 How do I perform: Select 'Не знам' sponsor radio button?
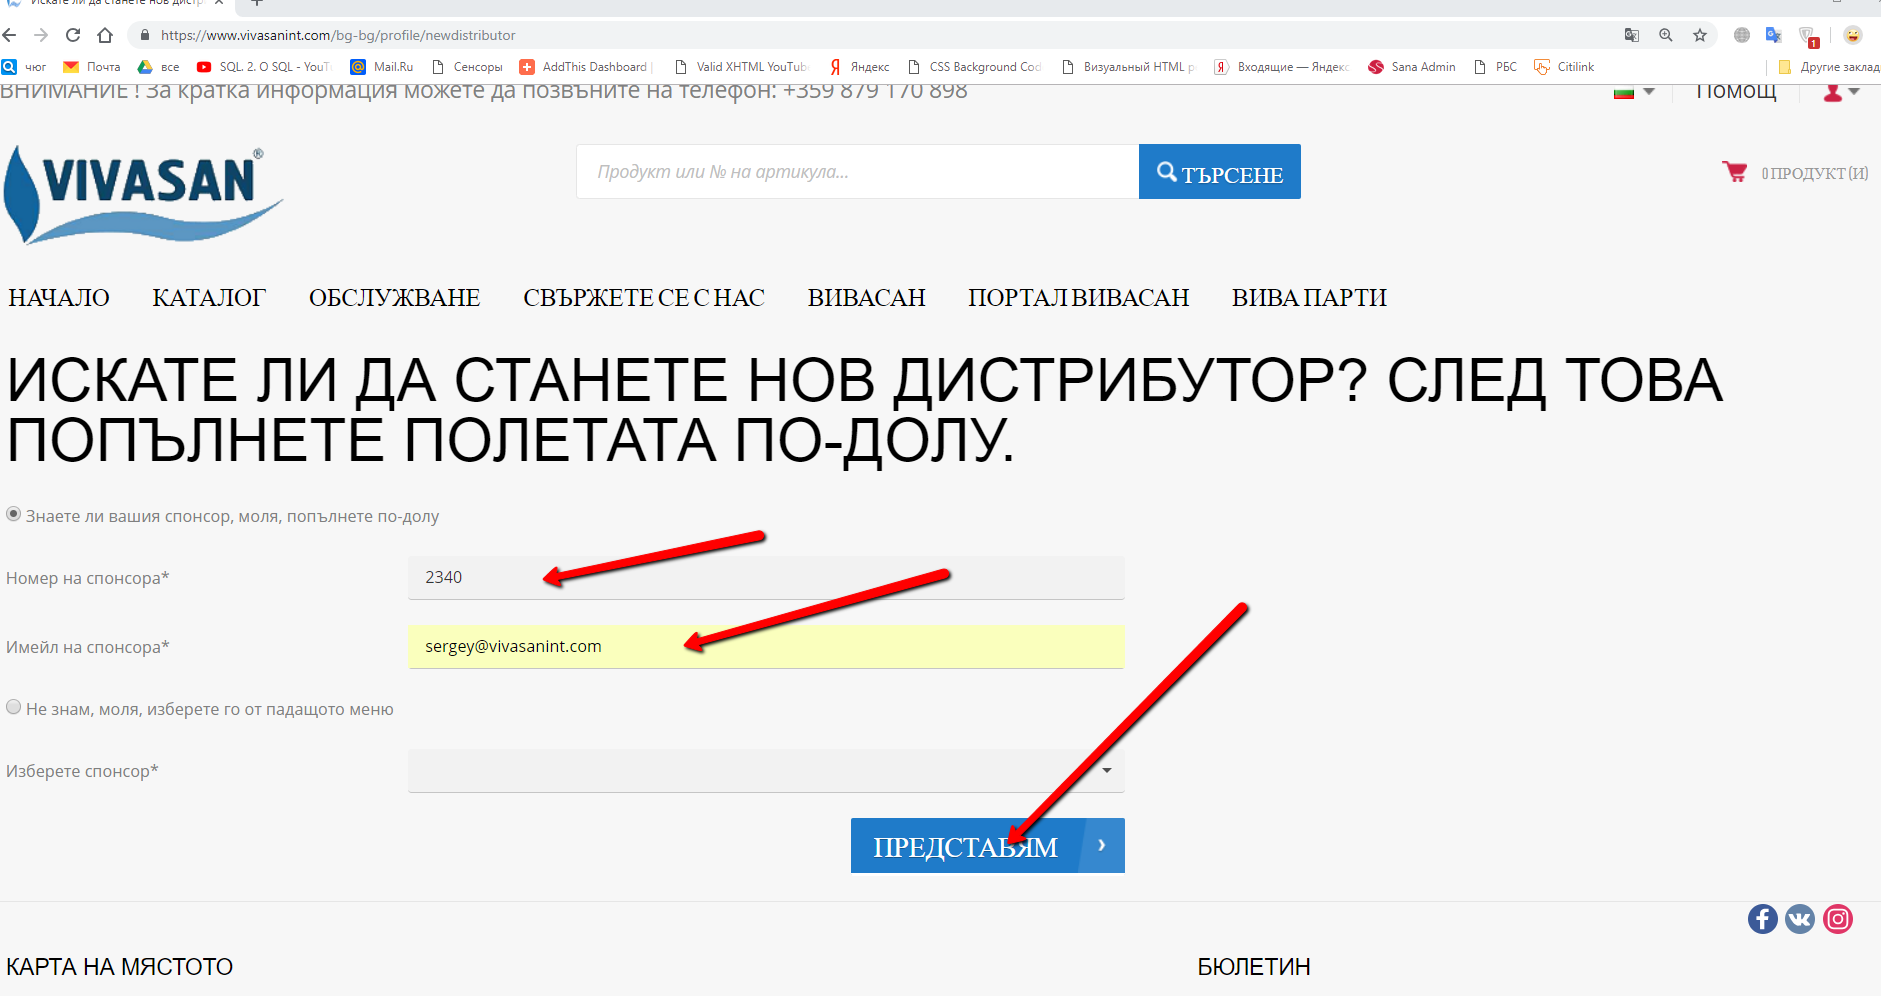click(x=14, y=707)
